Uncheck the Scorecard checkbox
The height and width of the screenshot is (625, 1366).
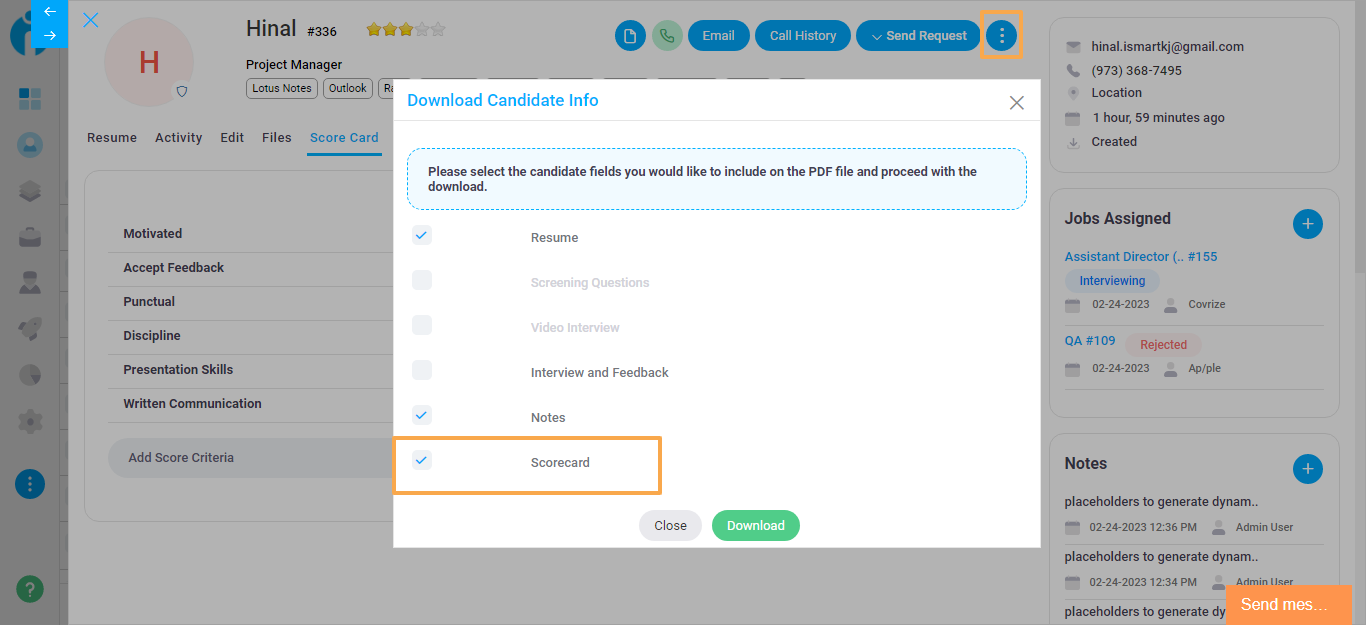click(422, 460)
